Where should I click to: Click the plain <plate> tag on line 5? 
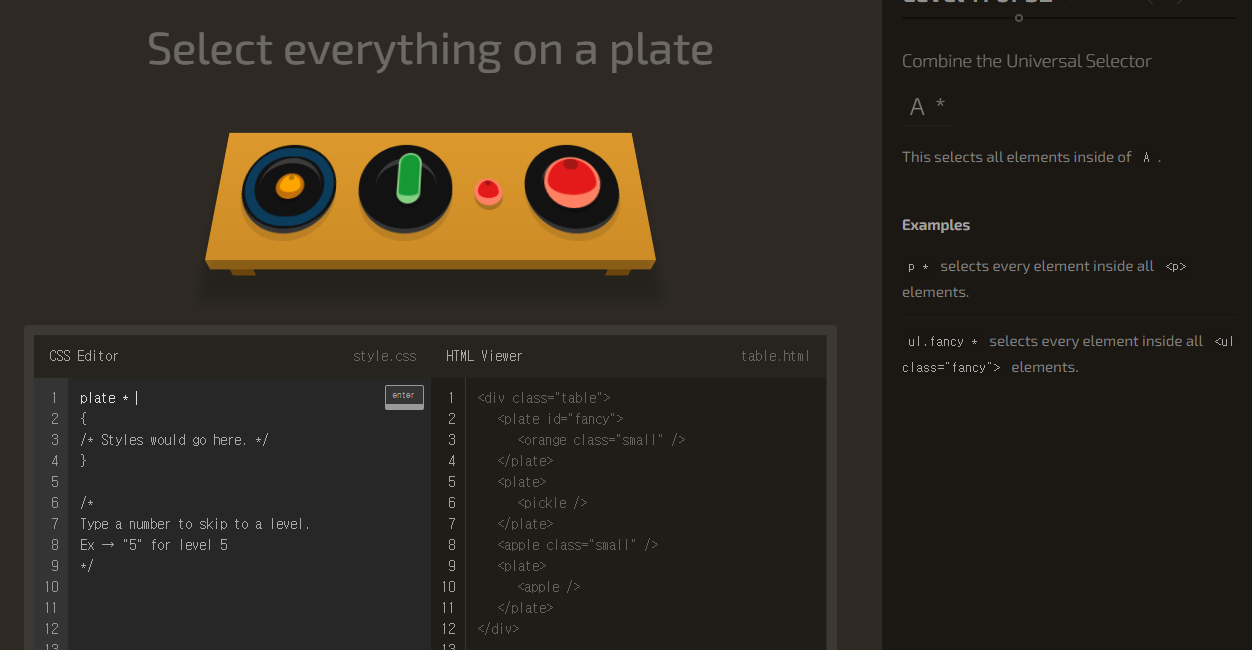[522, 482]
